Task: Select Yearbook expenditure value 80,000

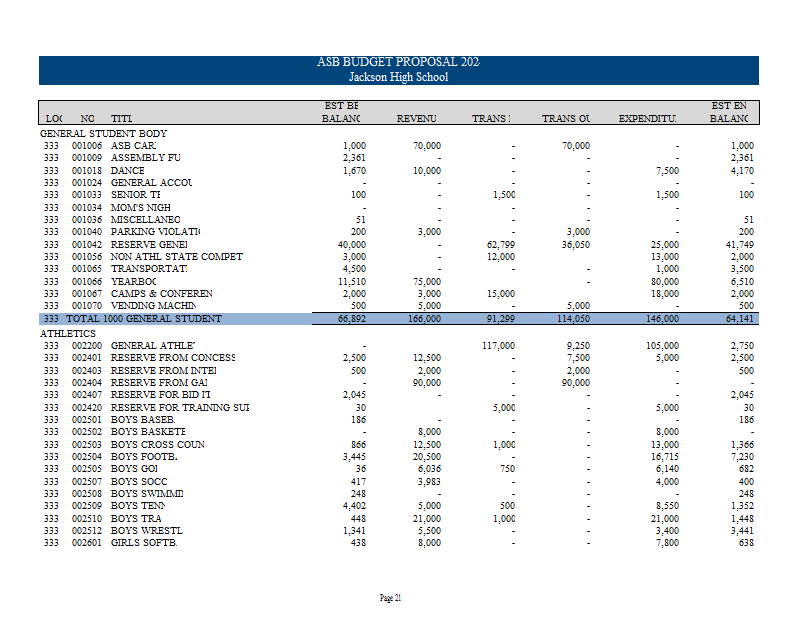Action: pos(665,282)
